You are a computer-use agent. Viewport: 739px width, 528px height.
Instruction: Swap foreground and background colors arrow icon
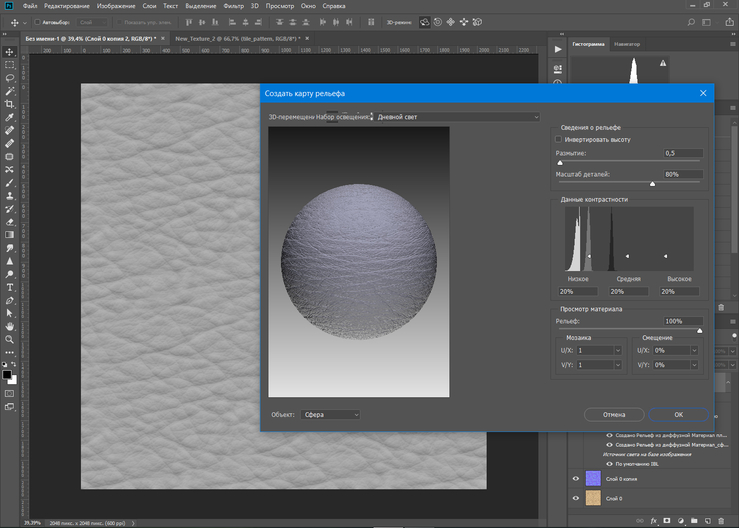pyautogui.click(x=14, y=364)
